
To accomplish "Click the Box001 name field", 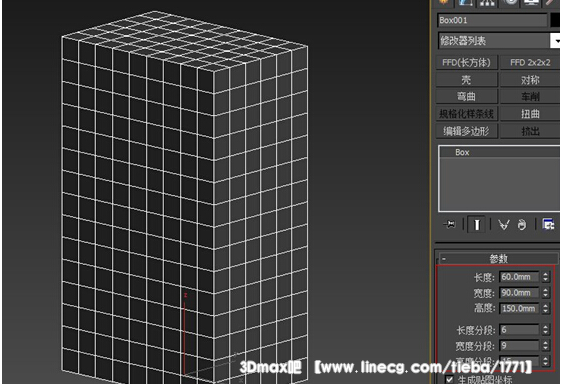I will [x=492, y=20].
